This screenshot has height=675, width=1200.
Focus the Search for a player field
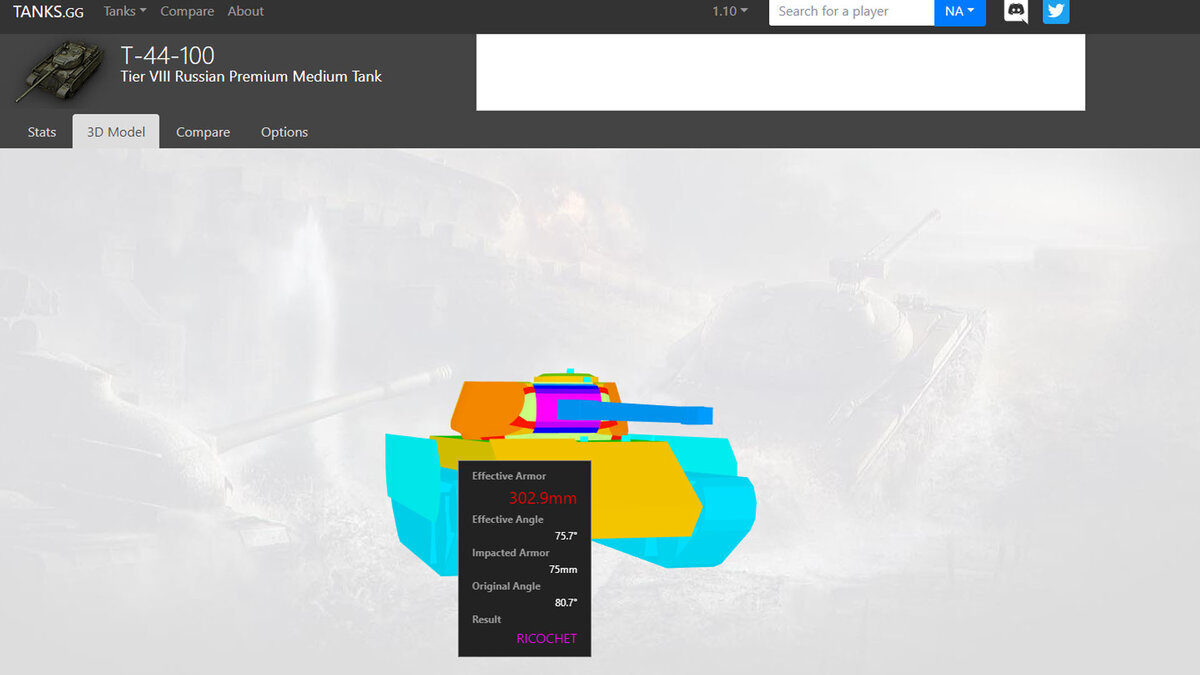851,12
